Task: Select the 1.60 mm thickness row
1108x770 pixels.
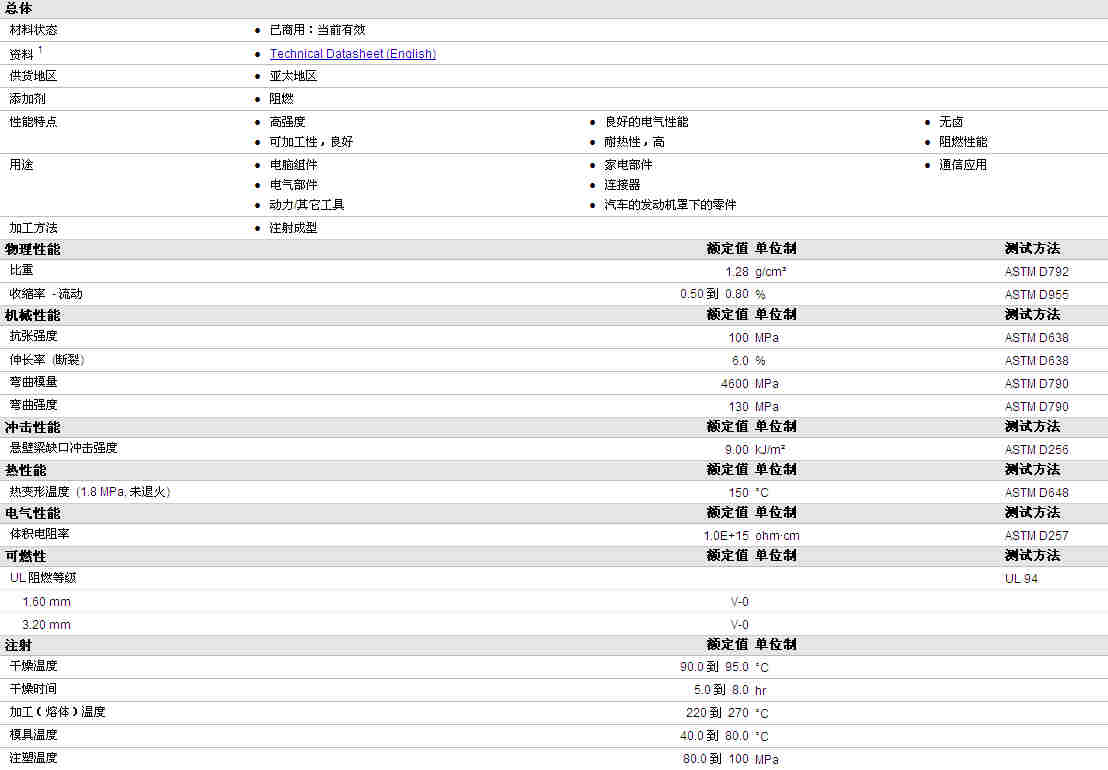Action: coord(47,602)
